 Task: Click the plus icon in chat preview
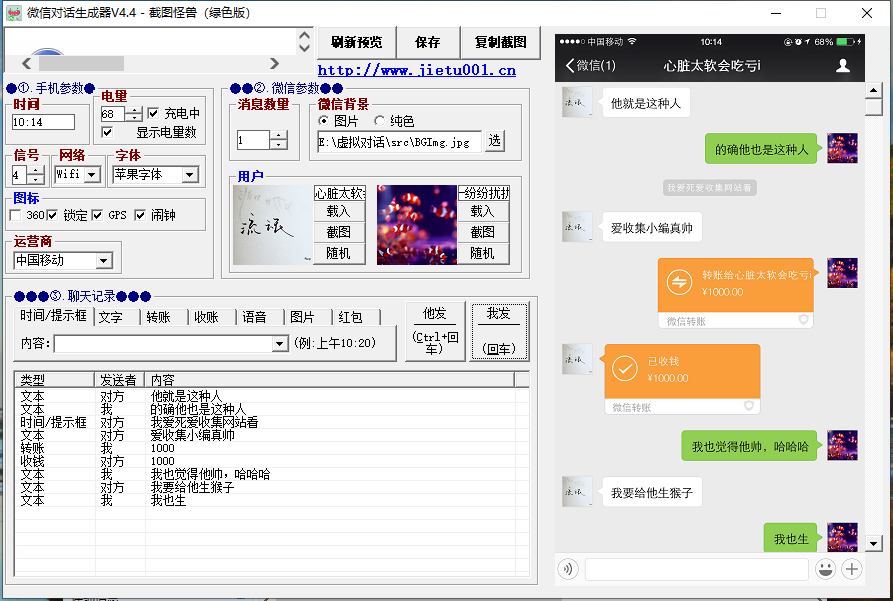(x=852, y=569)
